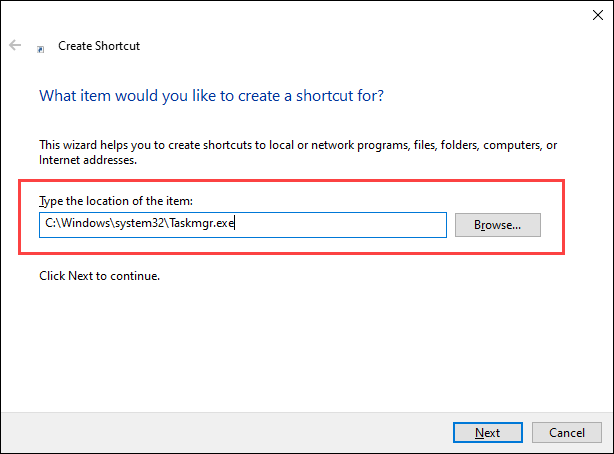The image size is (614, 454).
Task: Cancel the shortcut wizard
Action: click(x=566, y=432)
